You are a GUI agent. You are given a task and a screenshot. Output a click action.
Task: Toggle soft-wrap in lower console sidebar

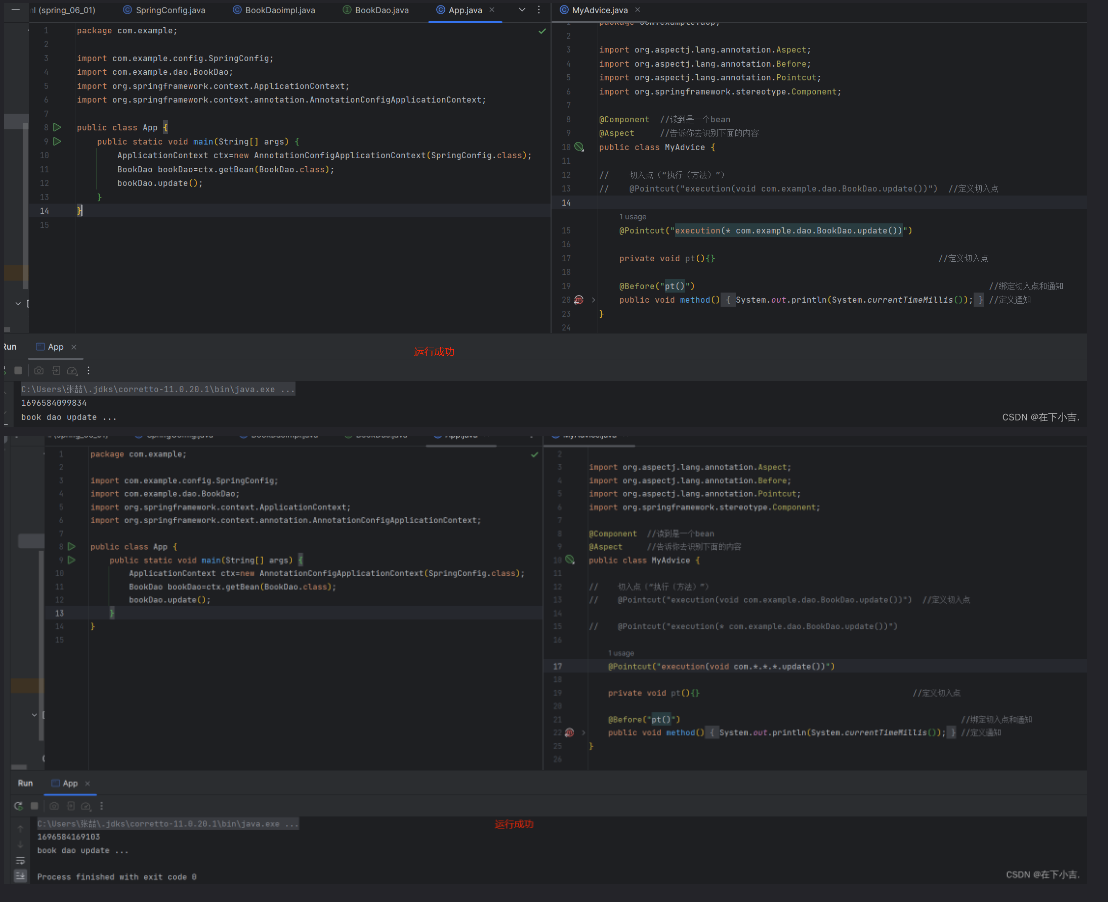20,860
